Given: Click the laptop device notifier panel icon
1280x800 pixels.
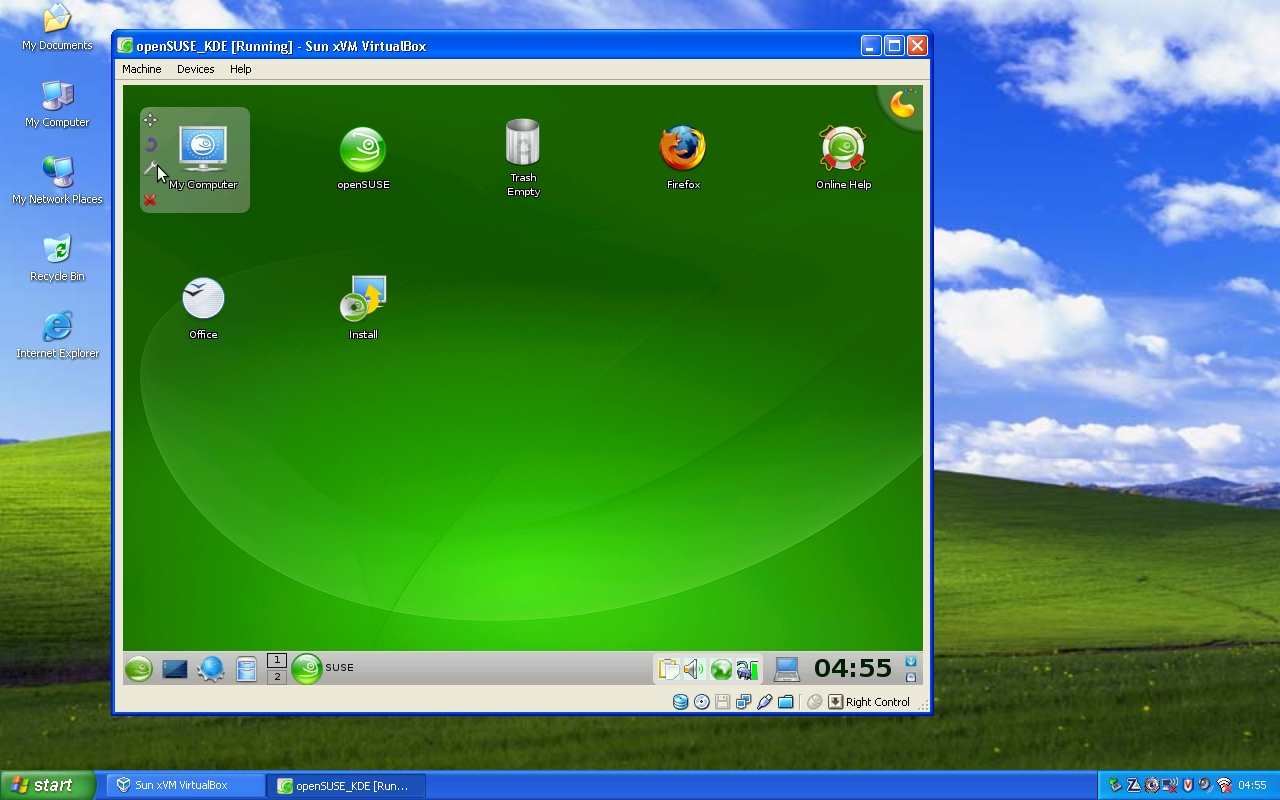Looking at the screenshot, I should [787, 669].
